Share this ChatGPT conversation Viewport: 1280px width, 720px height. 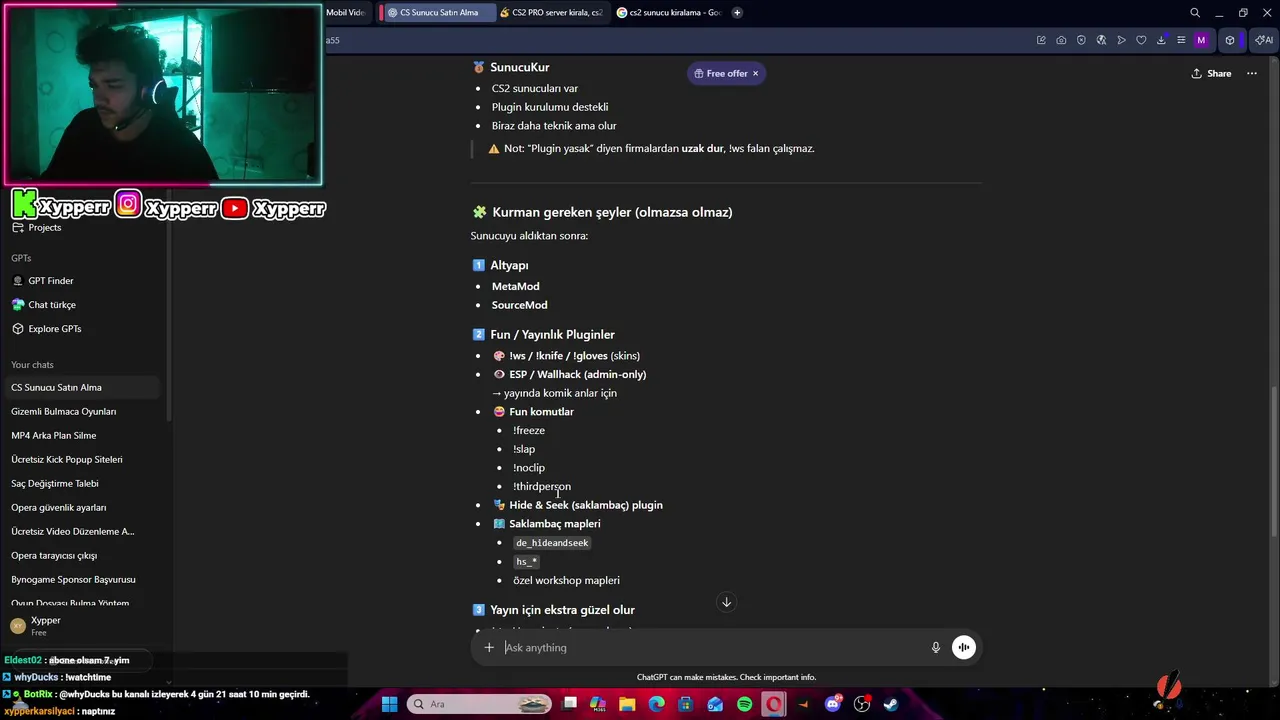point(1211,73)
